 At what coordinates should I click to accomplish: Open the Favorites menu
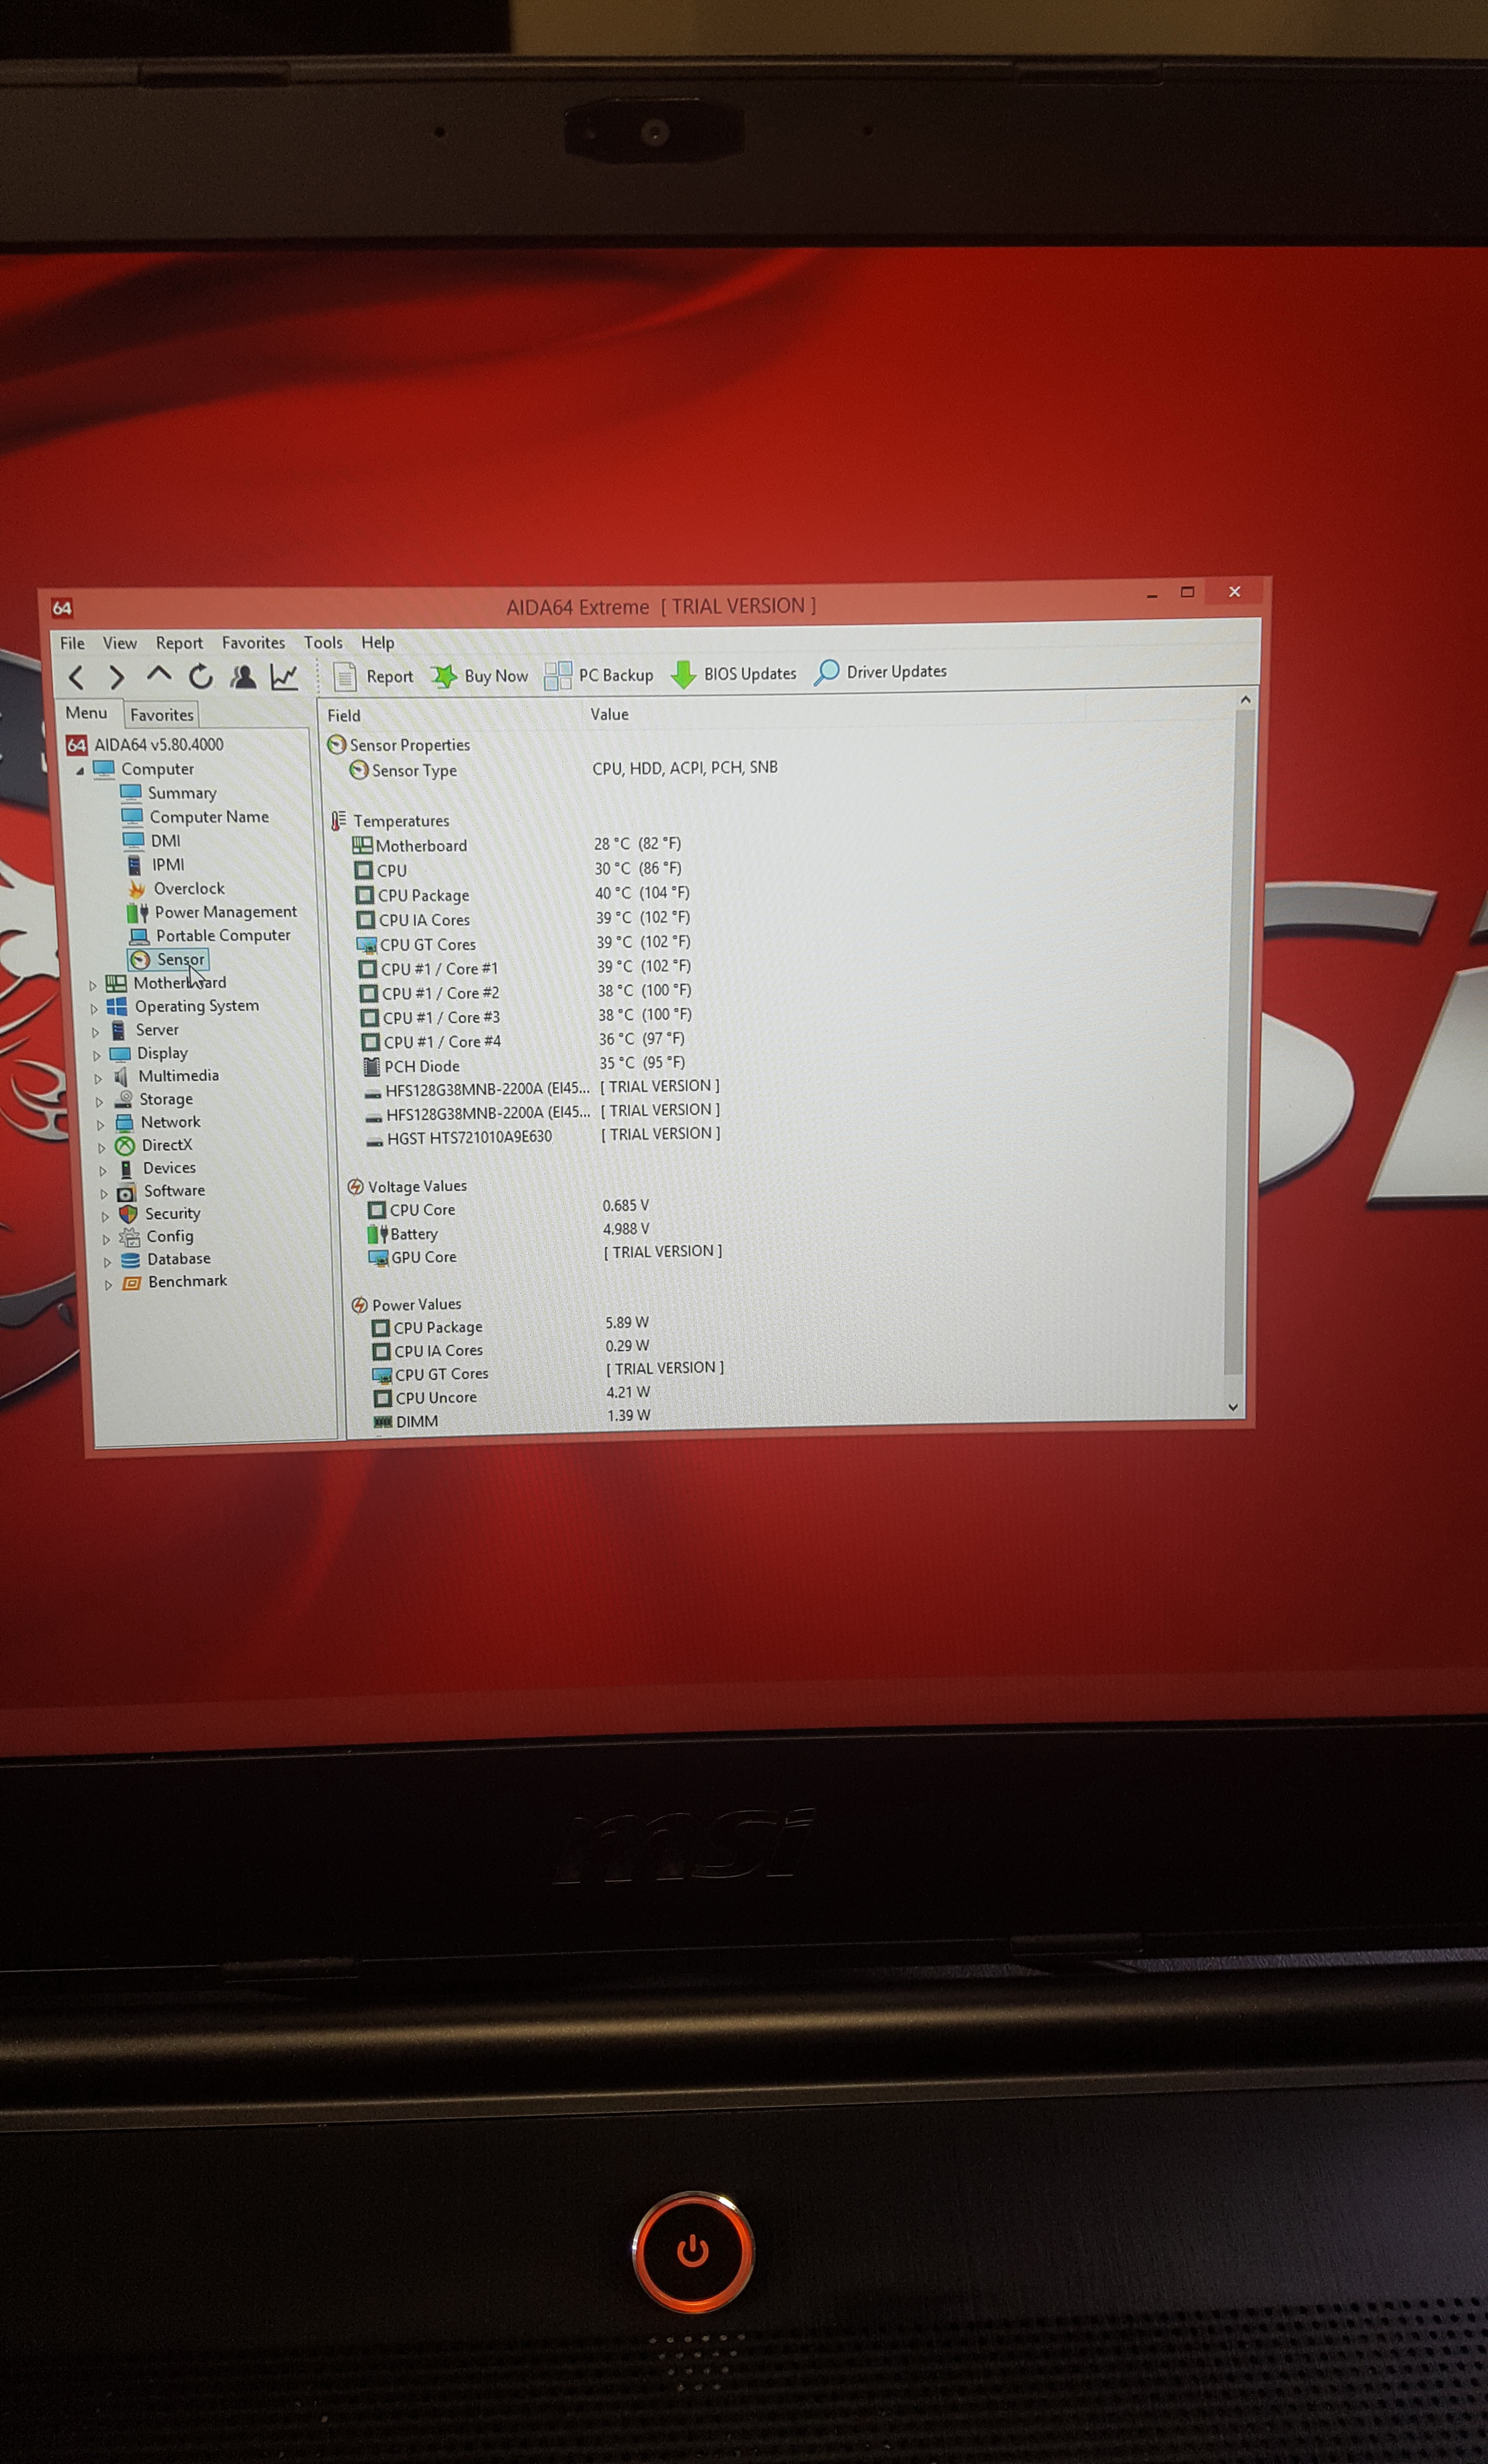click(x=253, y=643)
